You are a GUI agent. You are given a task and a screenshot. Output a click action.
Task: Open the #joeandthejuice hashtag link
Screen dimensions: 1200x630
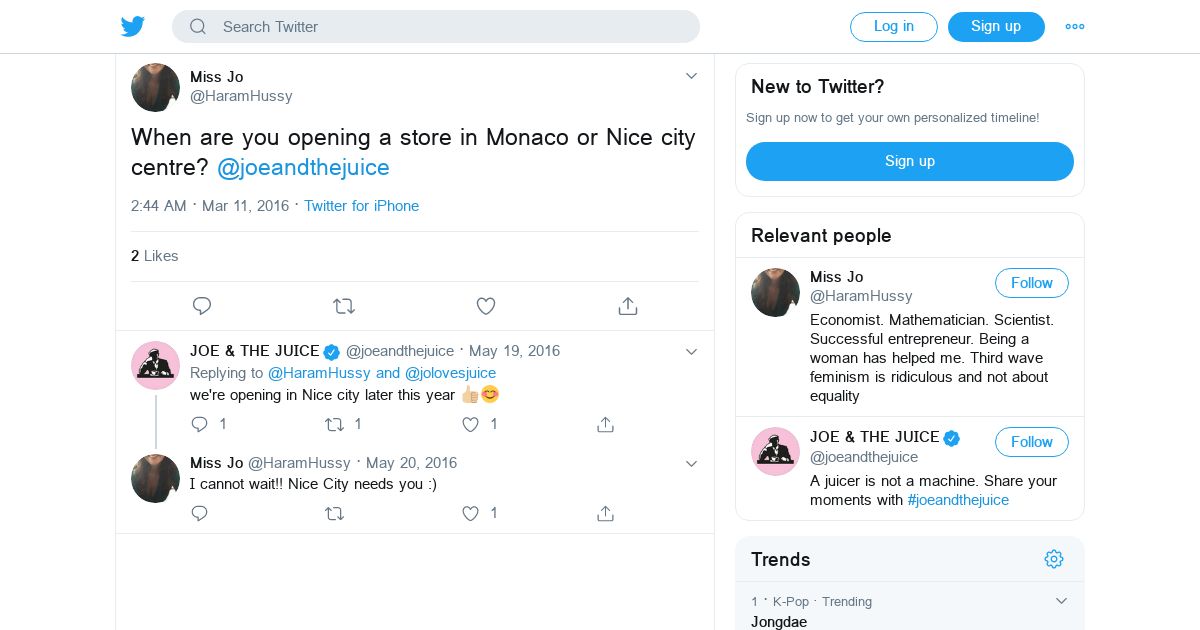[958, 500]
